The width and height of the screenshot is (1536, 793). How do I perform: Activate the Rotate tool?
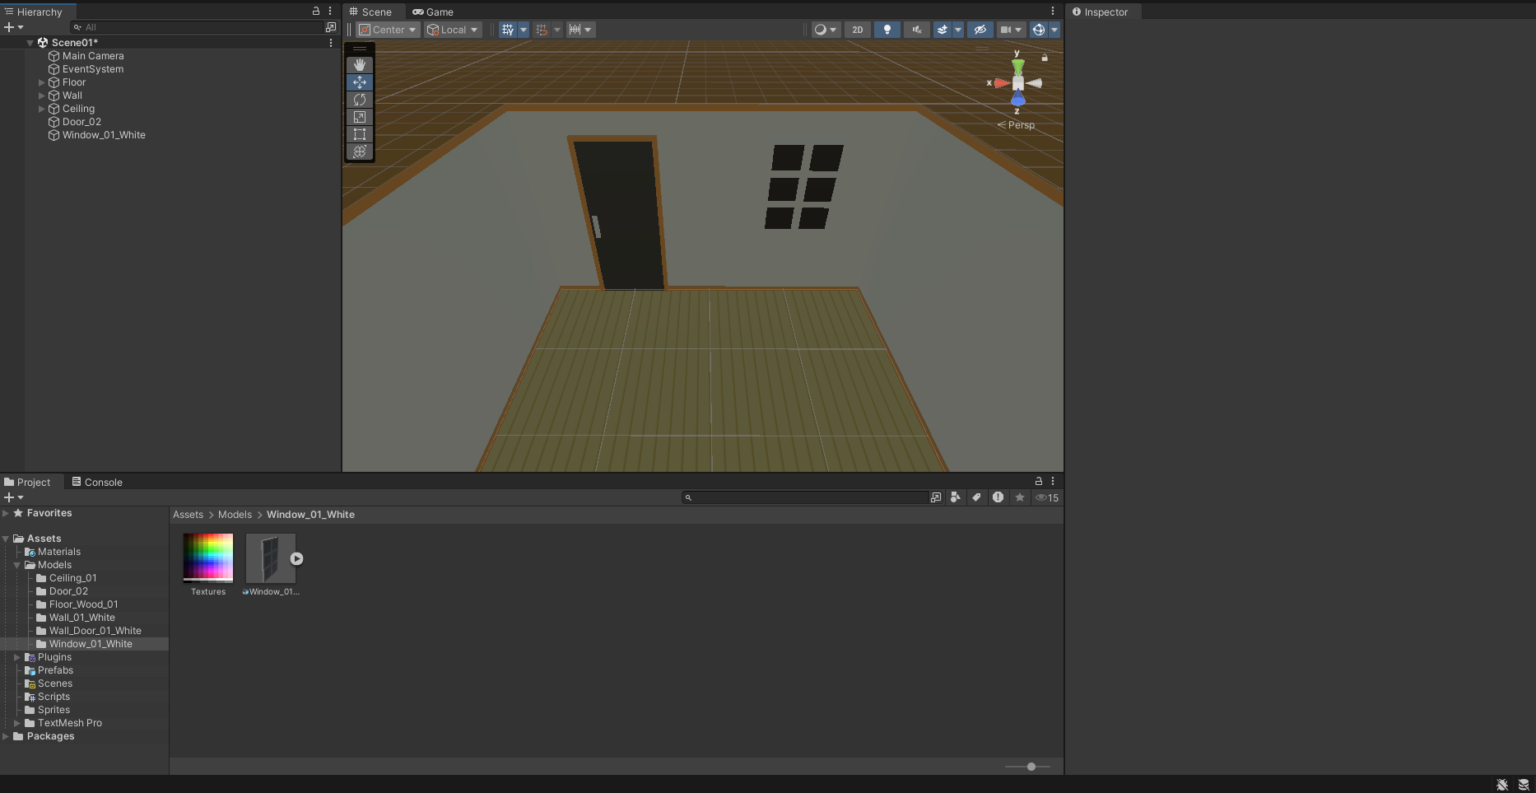coord(360,99)
